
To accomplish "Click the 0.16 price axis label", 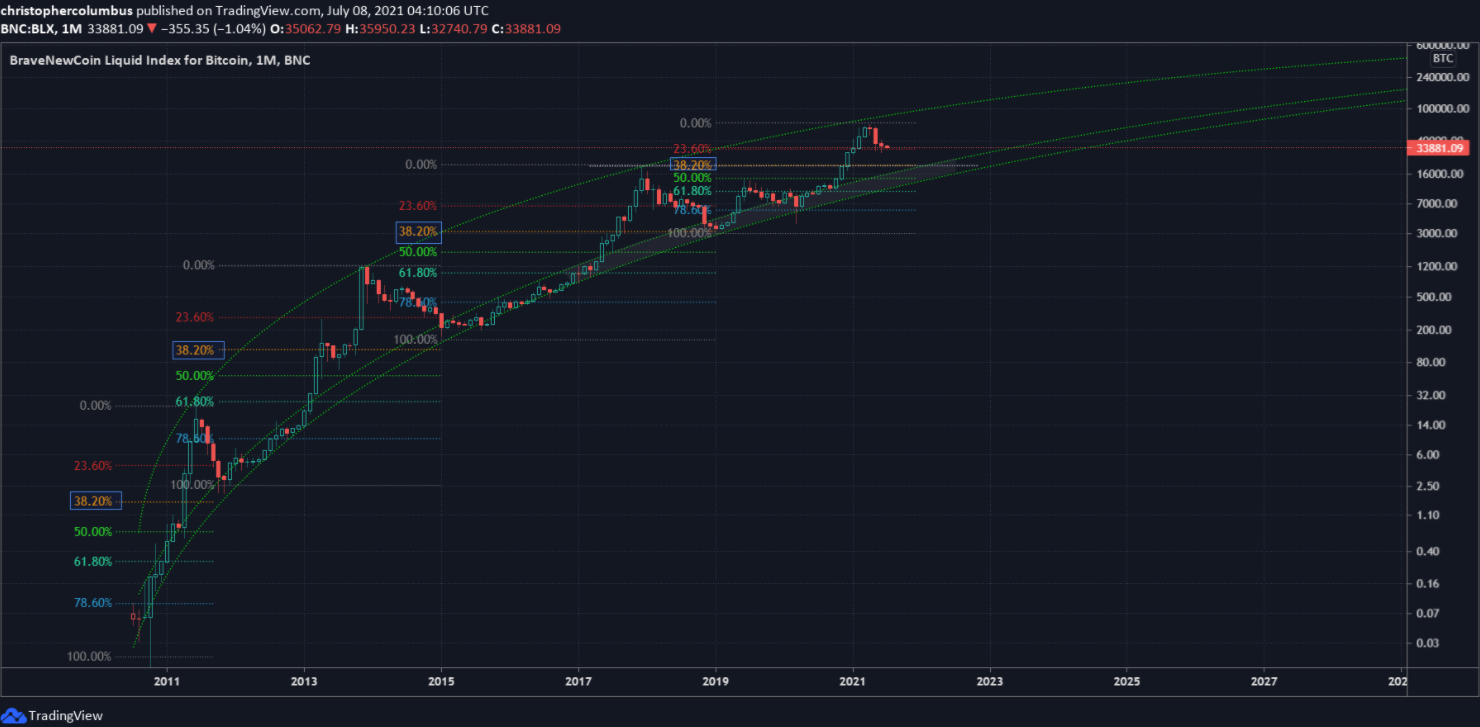I will (1428, 584).
